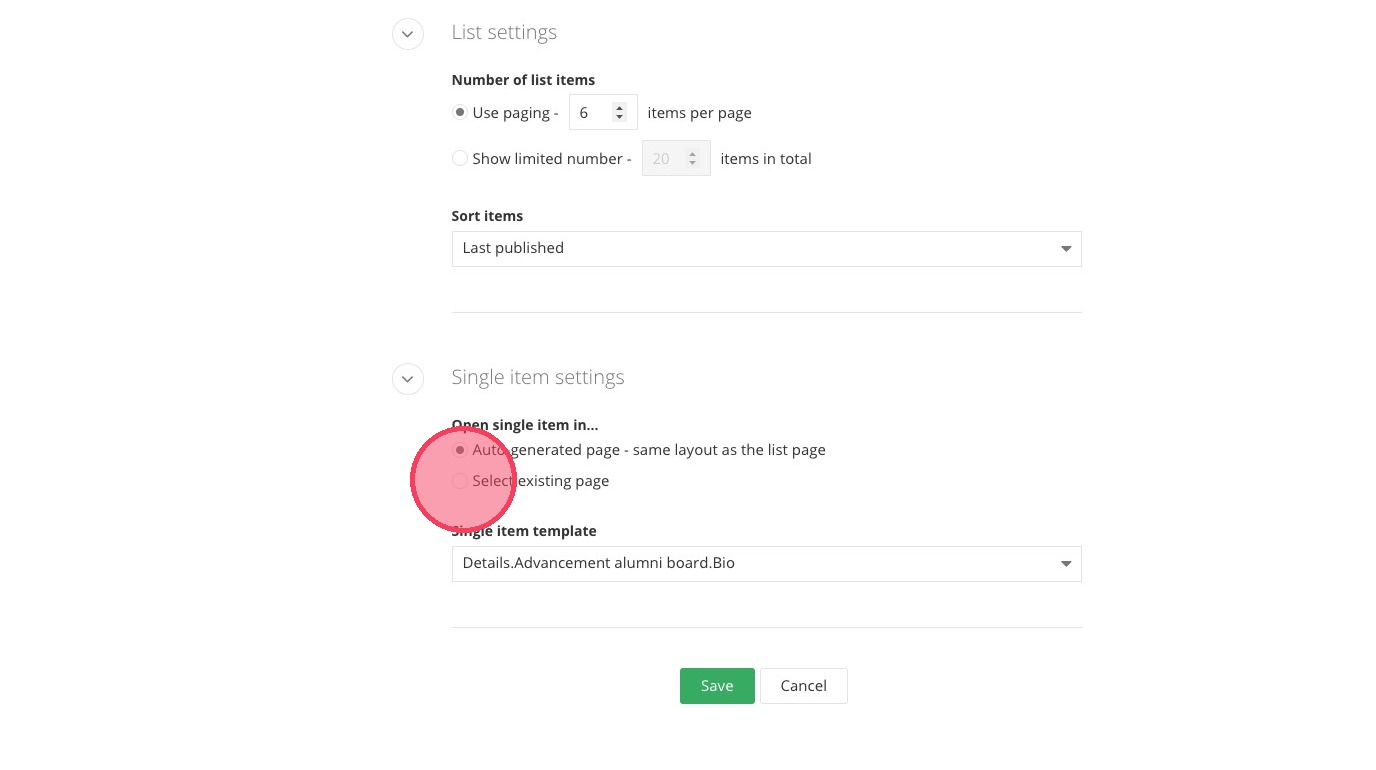
Task: Click the items in total number field
Action: click(663, 159)
